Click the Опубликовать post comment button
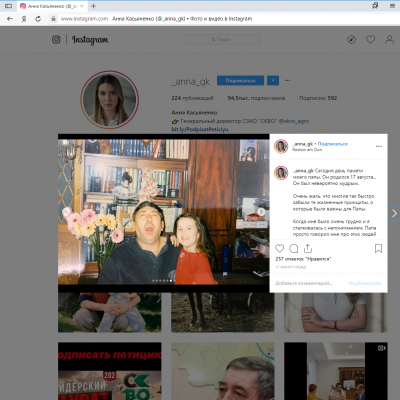Viewport: 400px width, 400px height. pos(365,283)
